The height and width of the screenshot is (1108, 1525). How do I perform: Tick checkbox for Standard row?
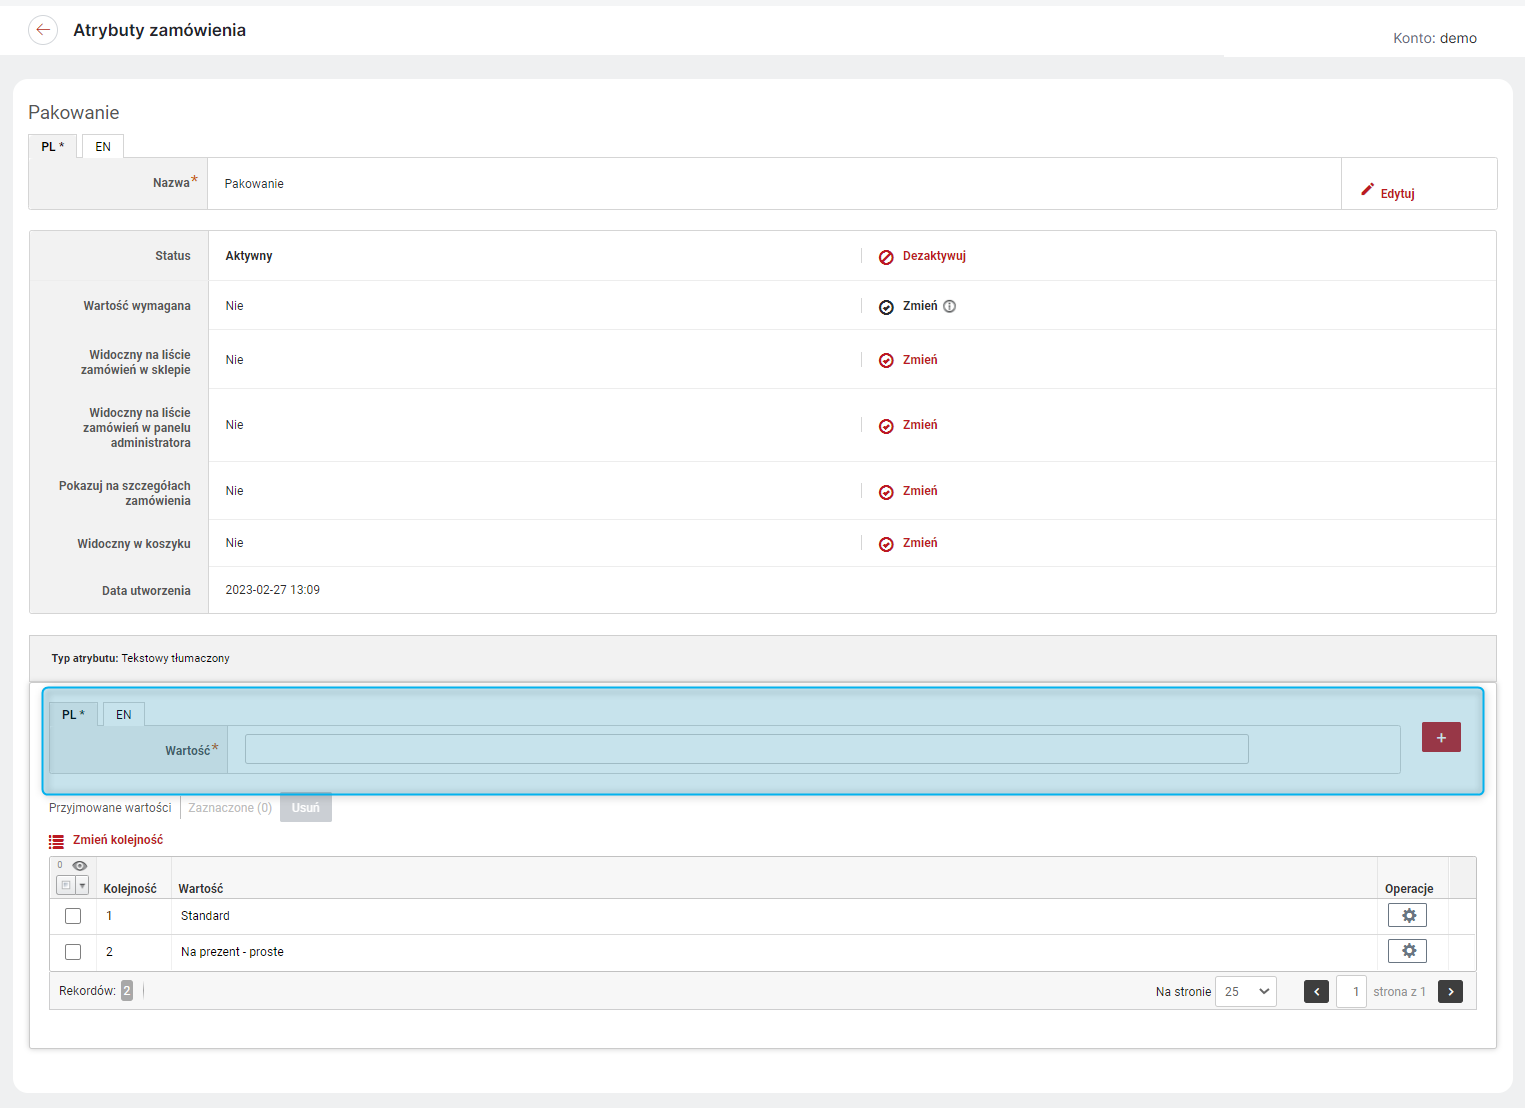click(x=73, y=916)
